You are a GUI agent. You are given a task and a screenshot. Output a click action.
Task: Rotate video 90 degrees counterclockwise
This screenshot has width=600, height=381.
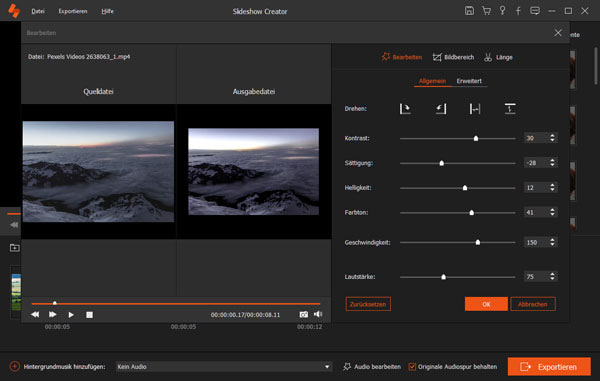[441, 109]
